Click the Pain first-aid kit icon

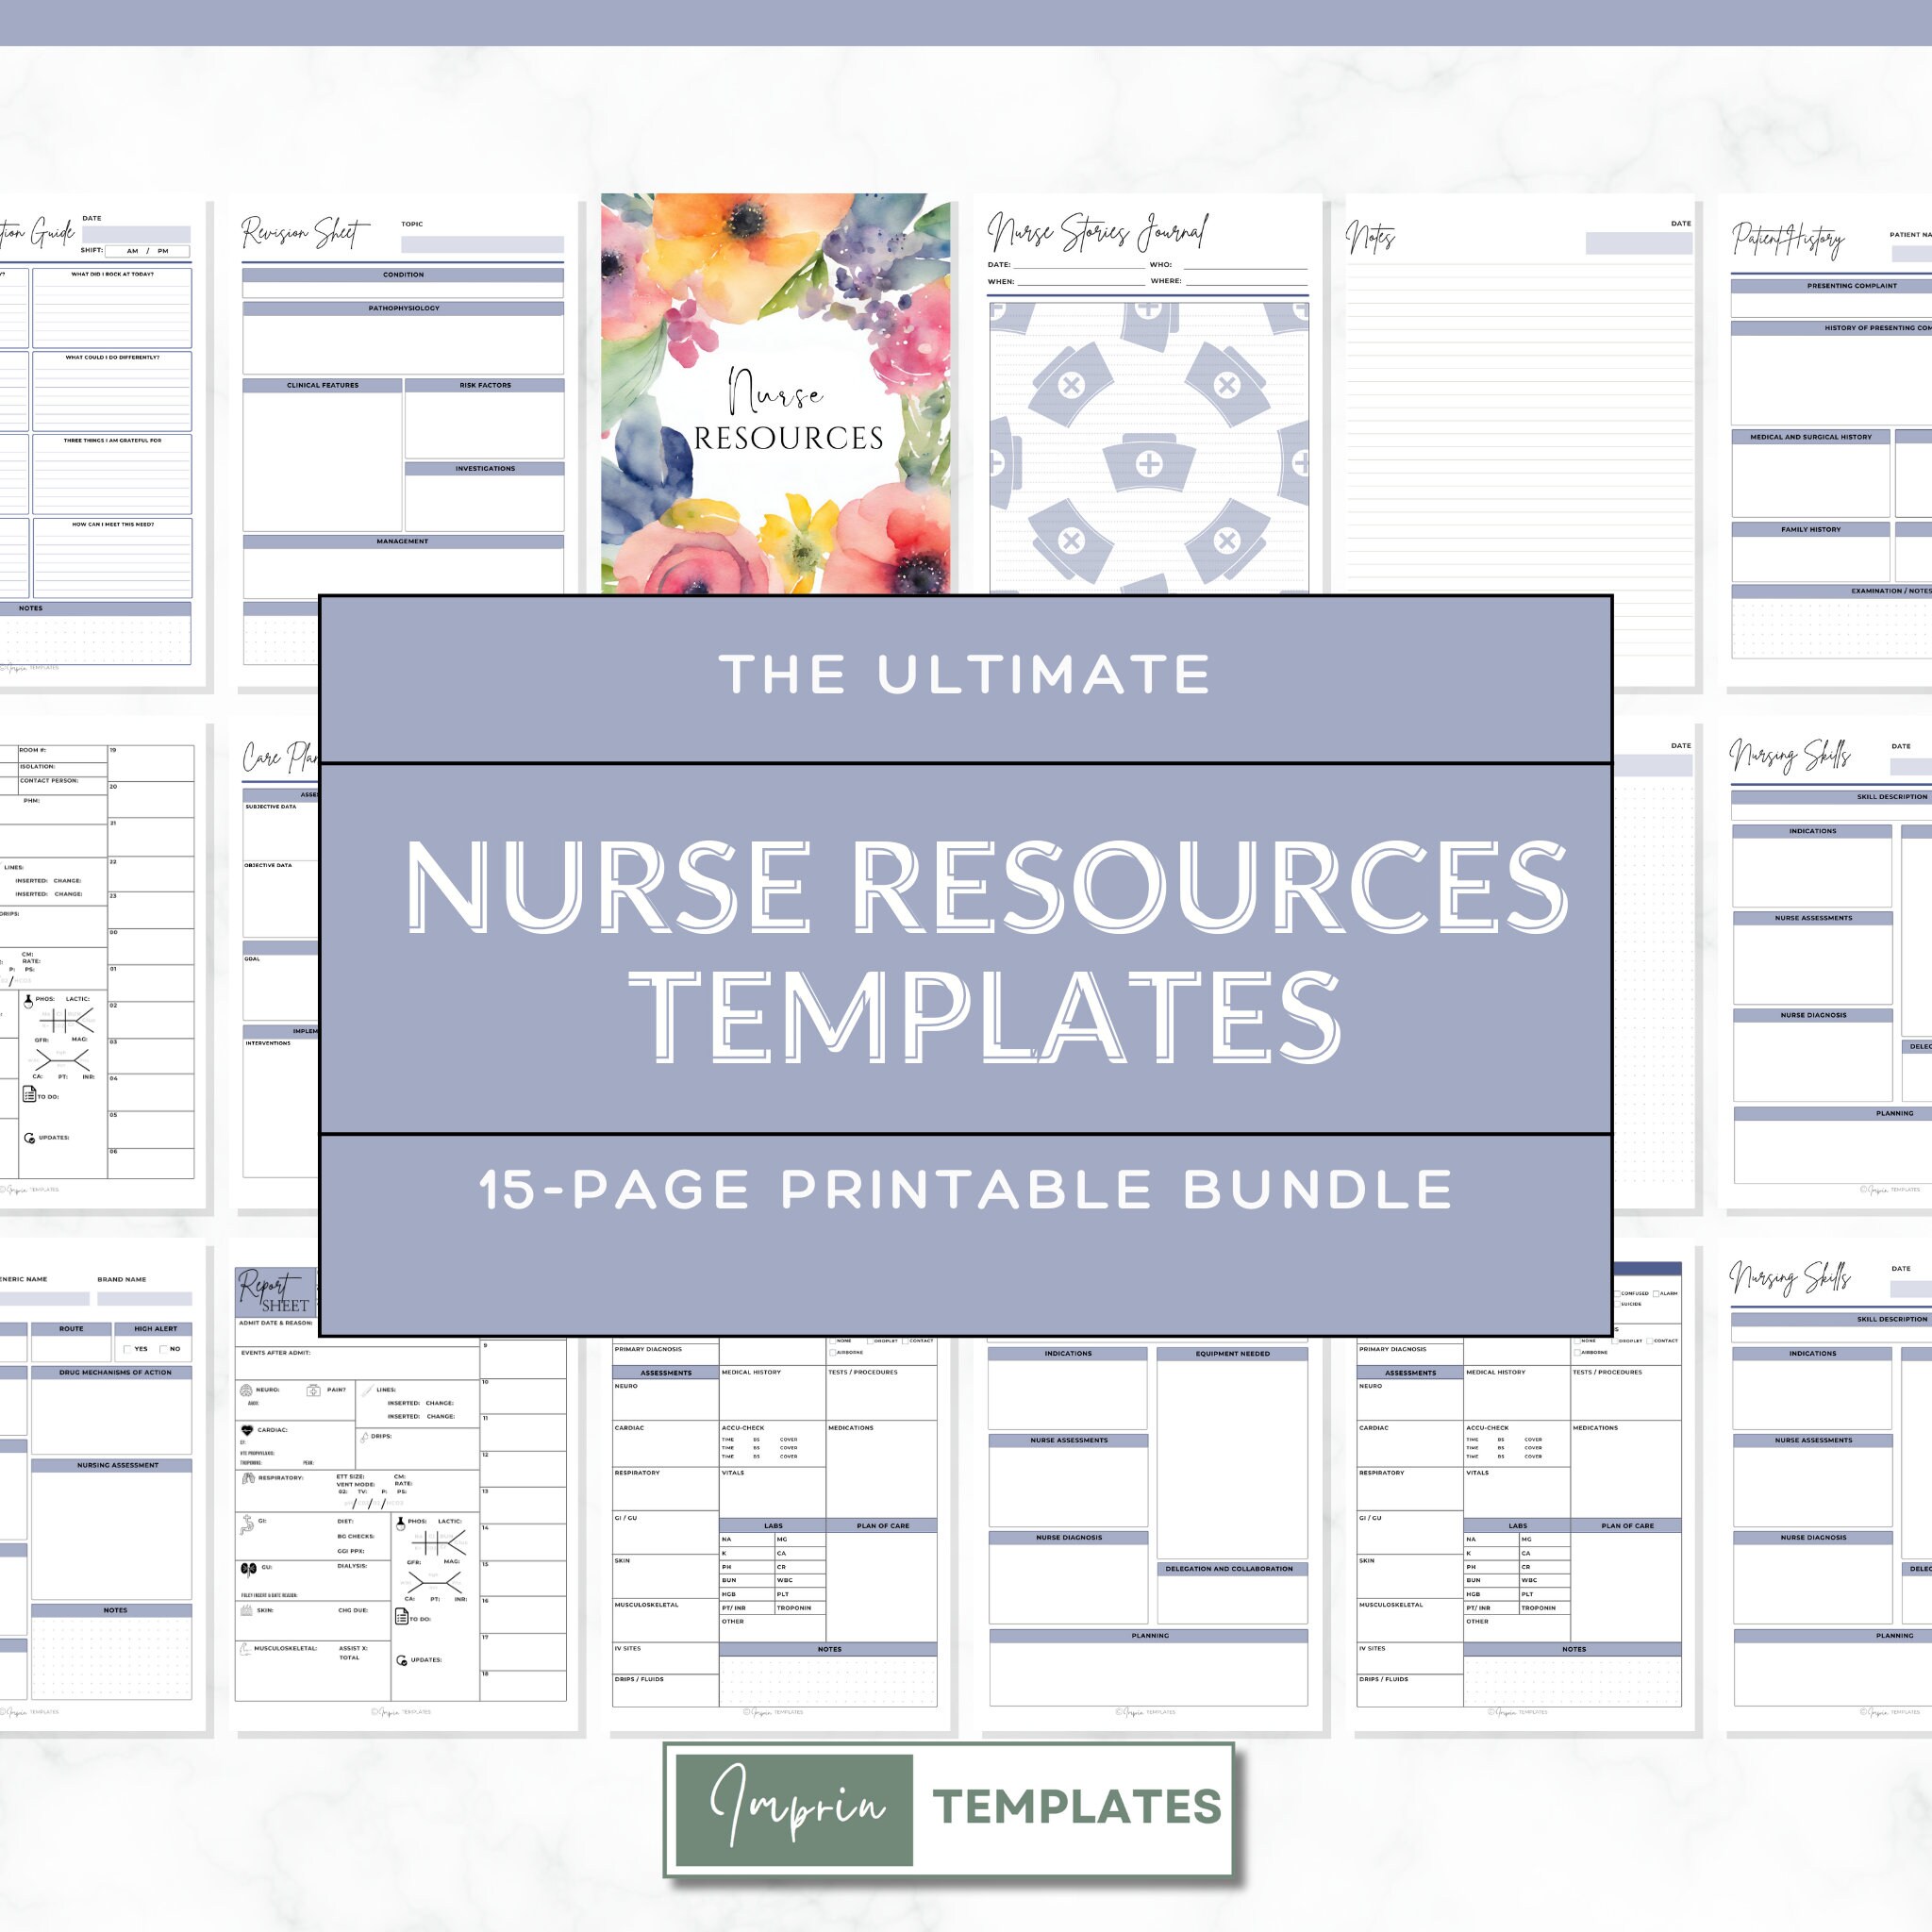pos(314,1391)
